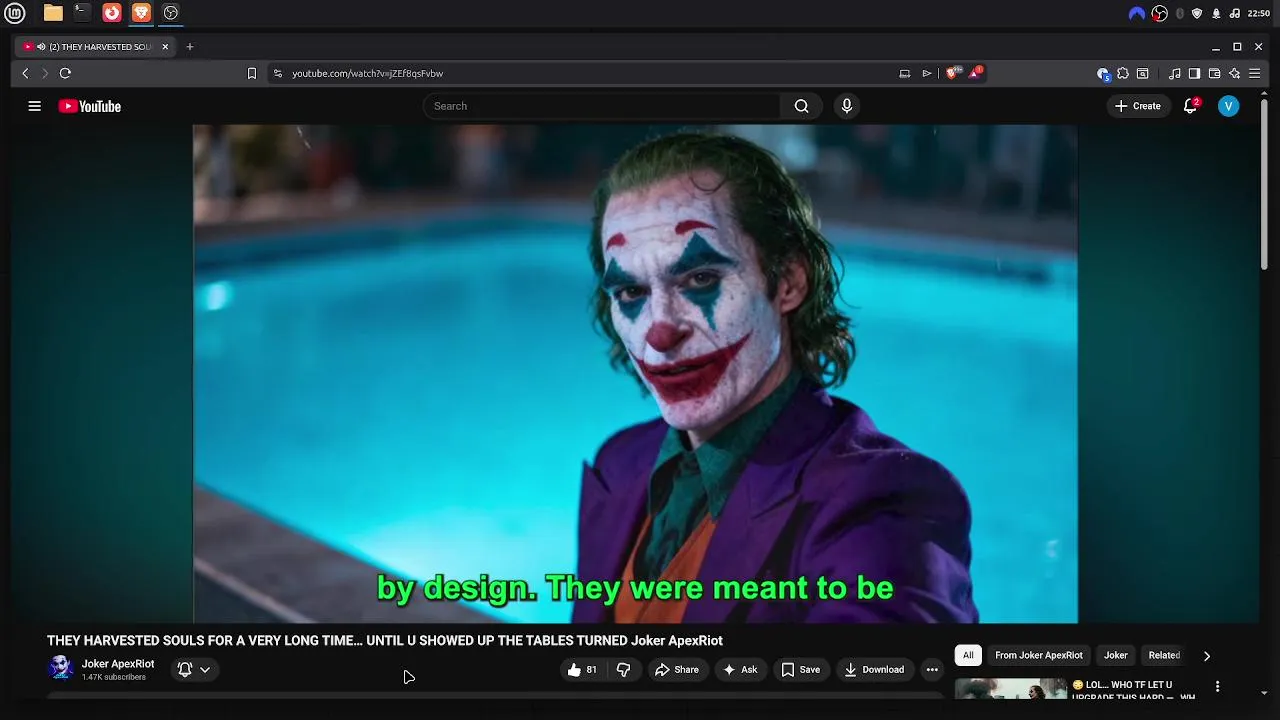Select From Joker ApexRiot chip
Viewport: 1280px width, 720px height.
click(1039, 656)
